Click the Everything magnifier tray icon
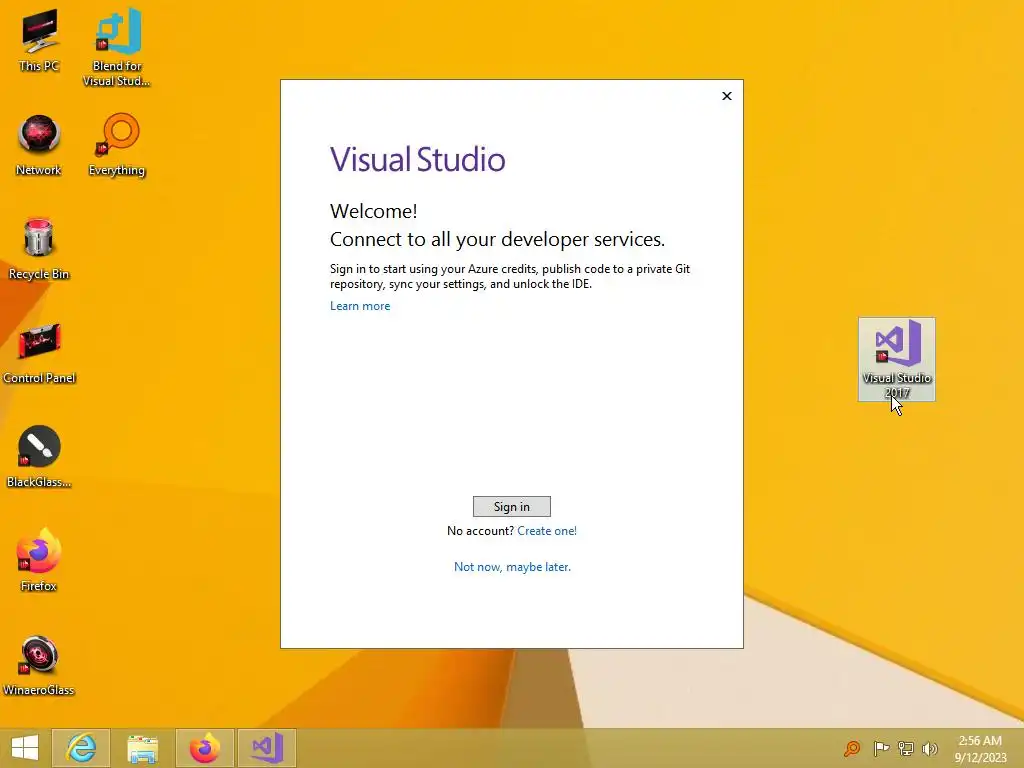The height and width of the screenshot is (768, 1024). point(852,748)
